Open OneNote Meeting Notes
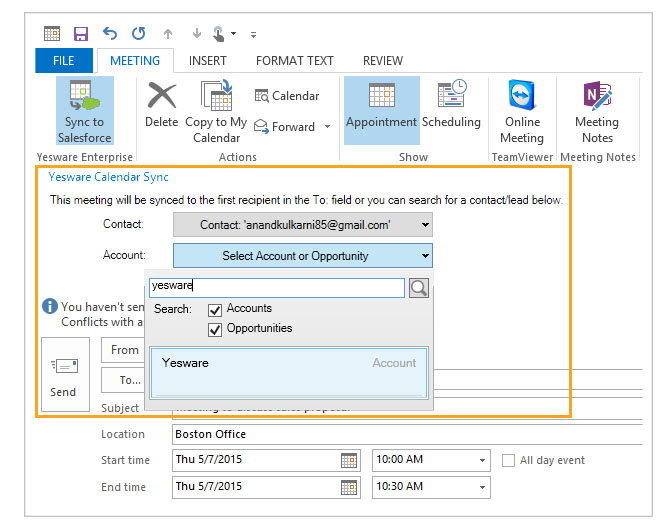 click(597, 112)
